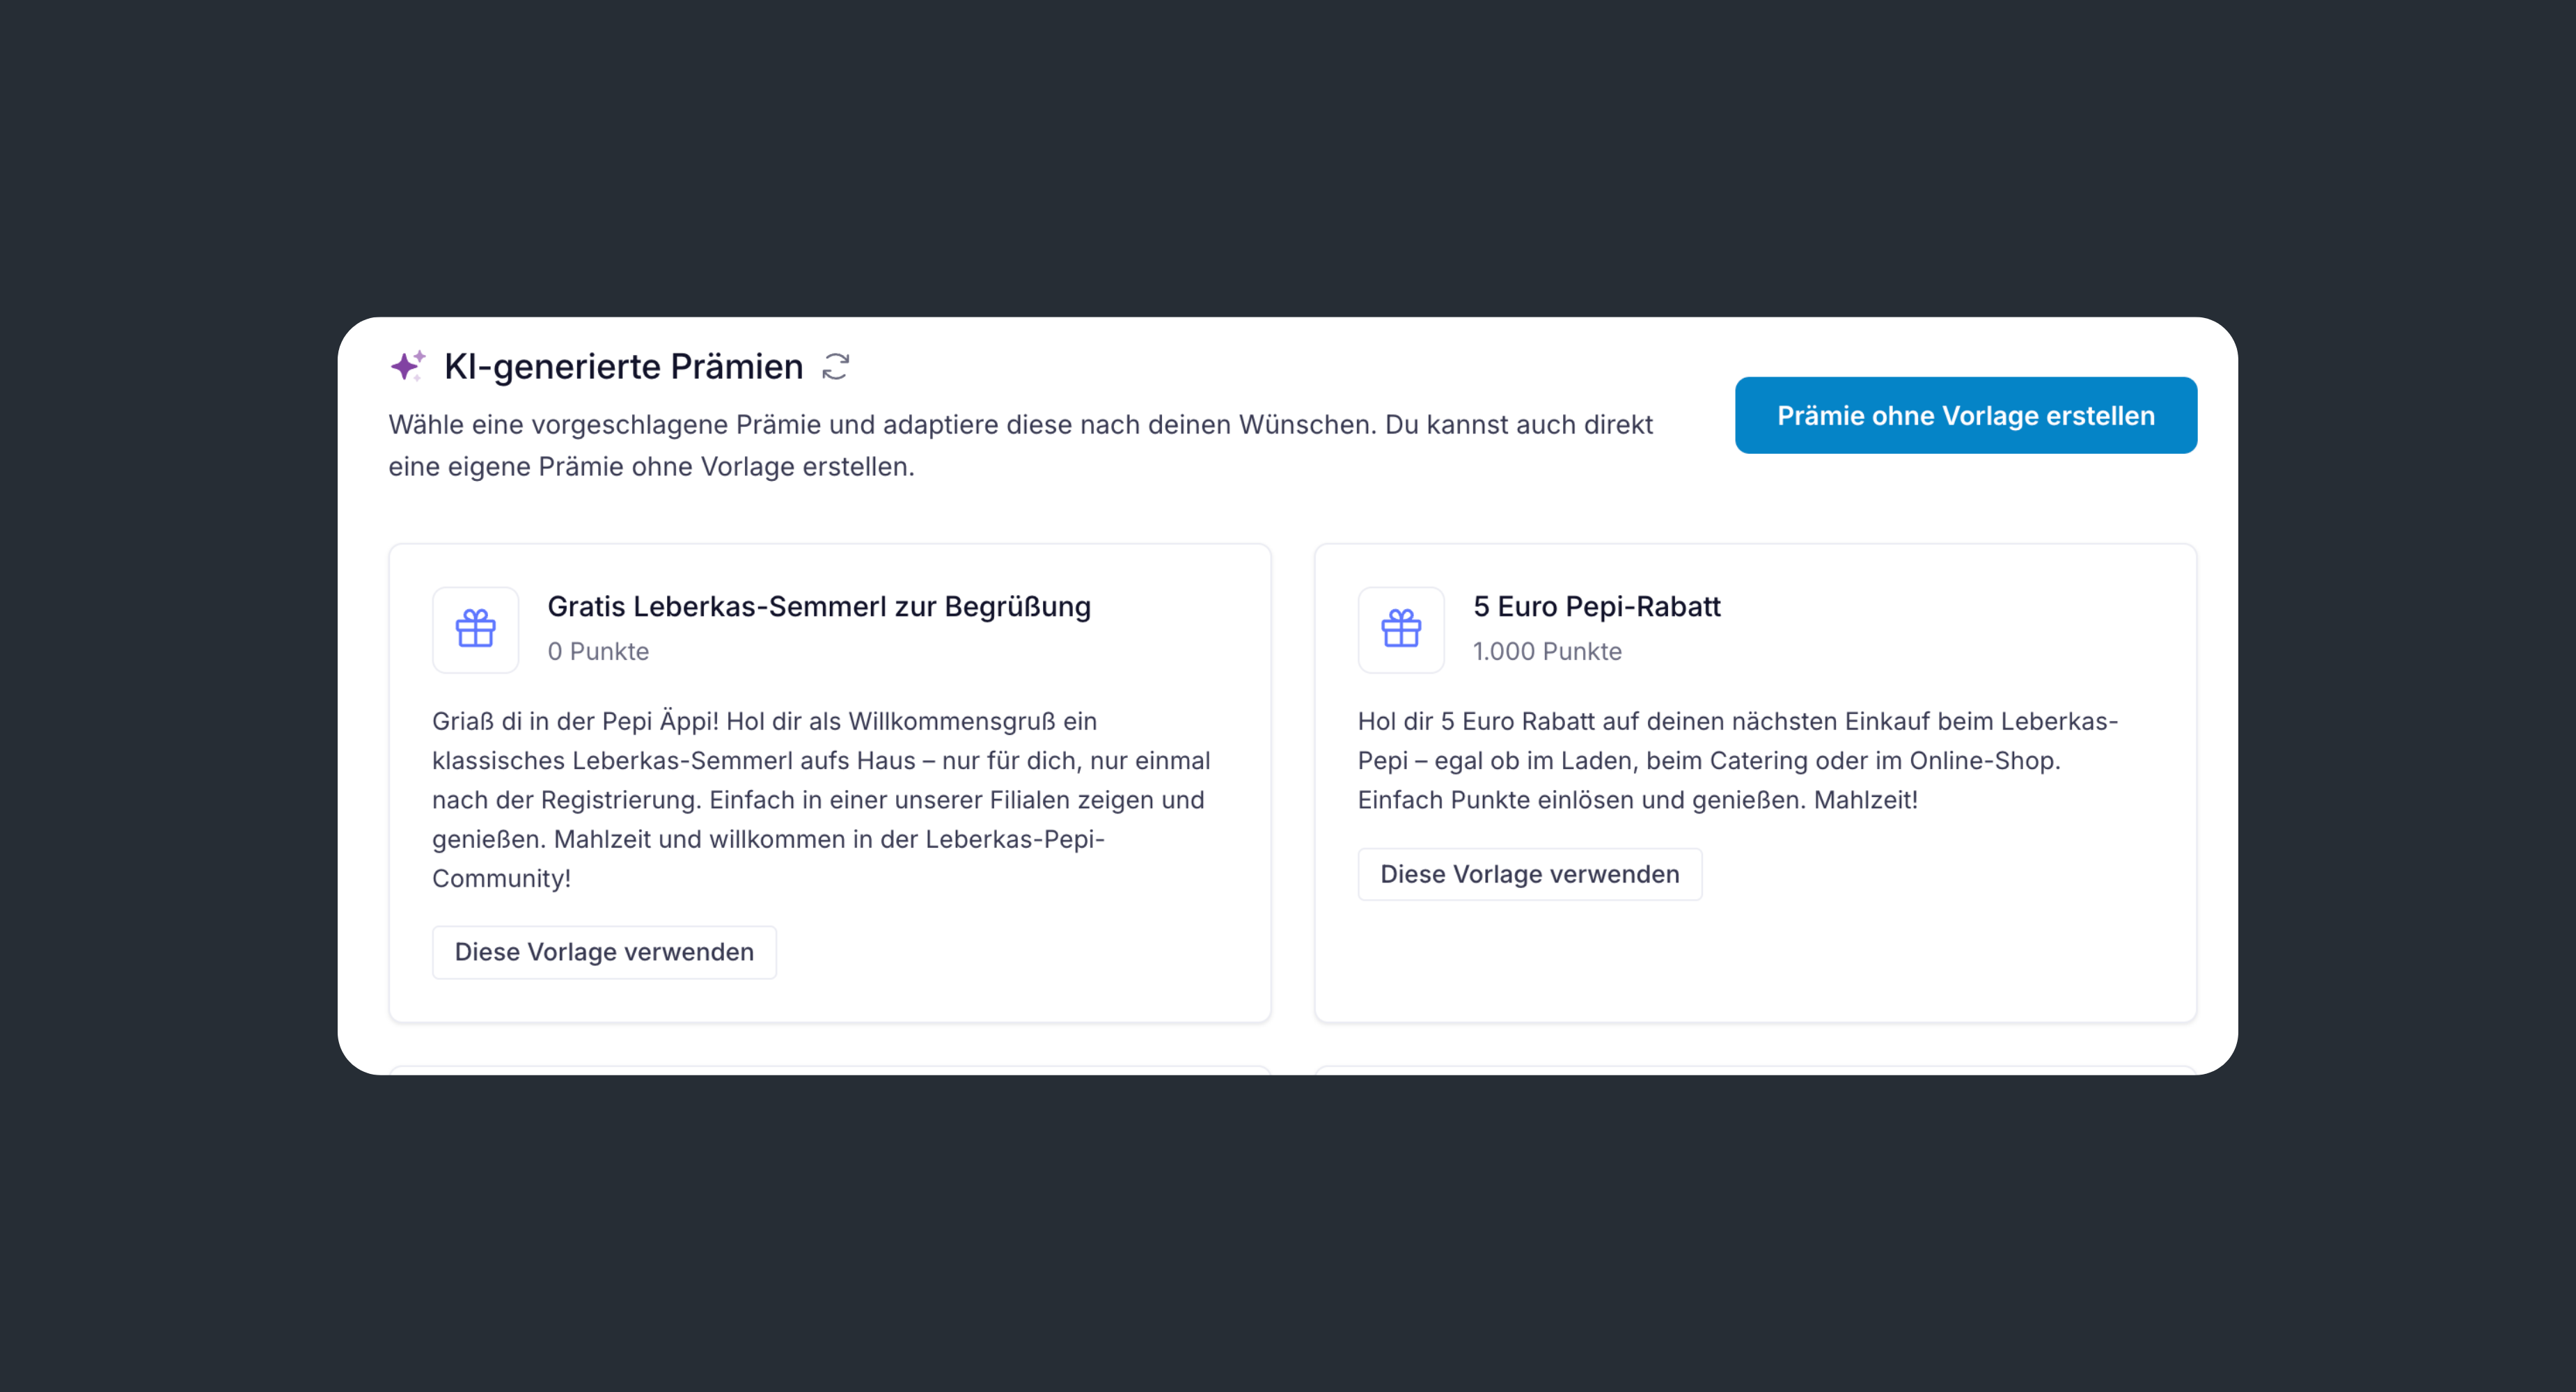Click the "1.000 Punkte" label
This screenshot has height=1392, width=2576.
[1546, 651]
